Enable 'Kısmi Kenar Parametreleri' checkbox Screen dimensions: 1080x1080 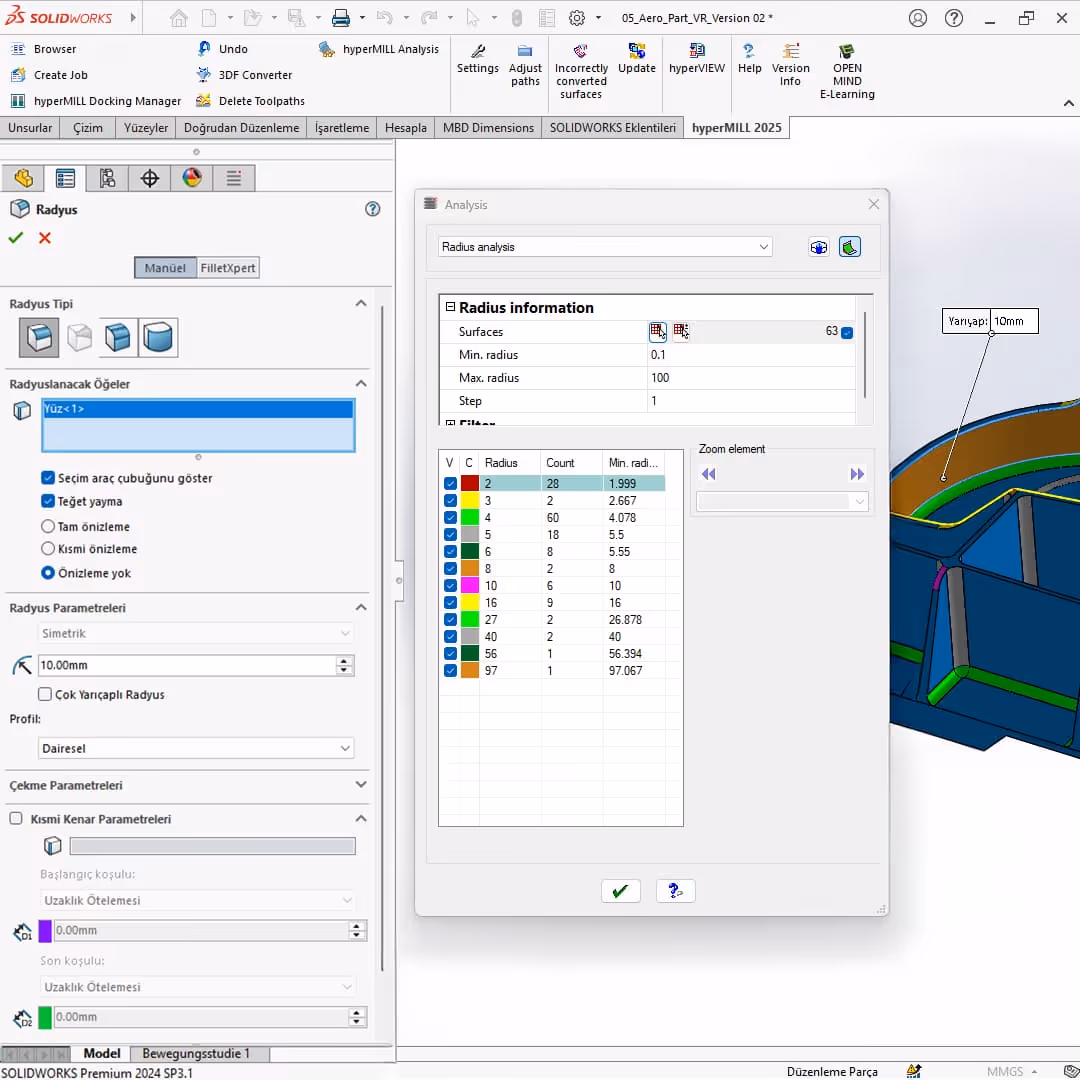coord(16,818)
